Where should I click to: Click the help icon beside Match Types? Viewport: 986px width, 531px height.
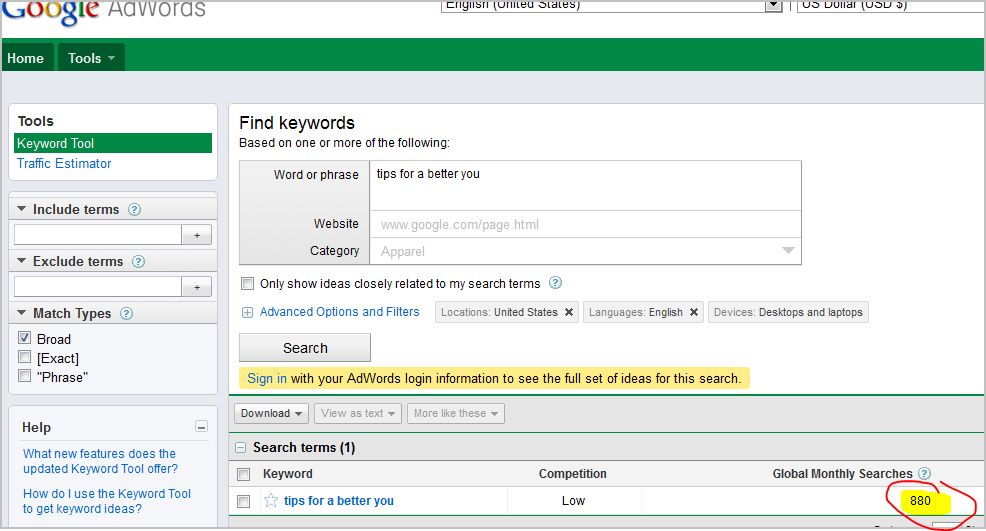(x=127, y=314)
